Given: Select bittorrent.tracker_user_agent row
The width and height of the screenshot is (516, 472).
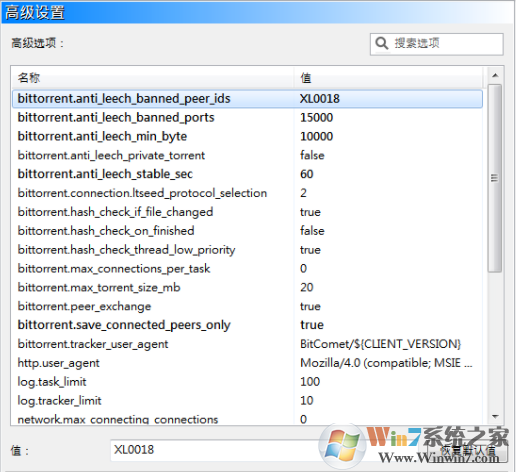Looking at the screenshot, I should coord(247,344).
